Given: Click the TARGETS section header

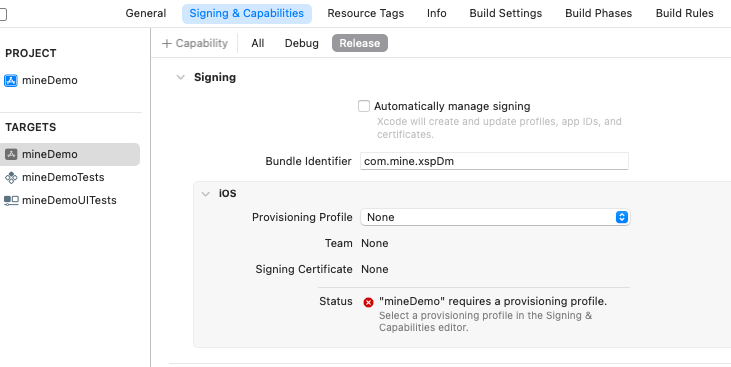Looking at the screenshot, I should tap(31, 127).
